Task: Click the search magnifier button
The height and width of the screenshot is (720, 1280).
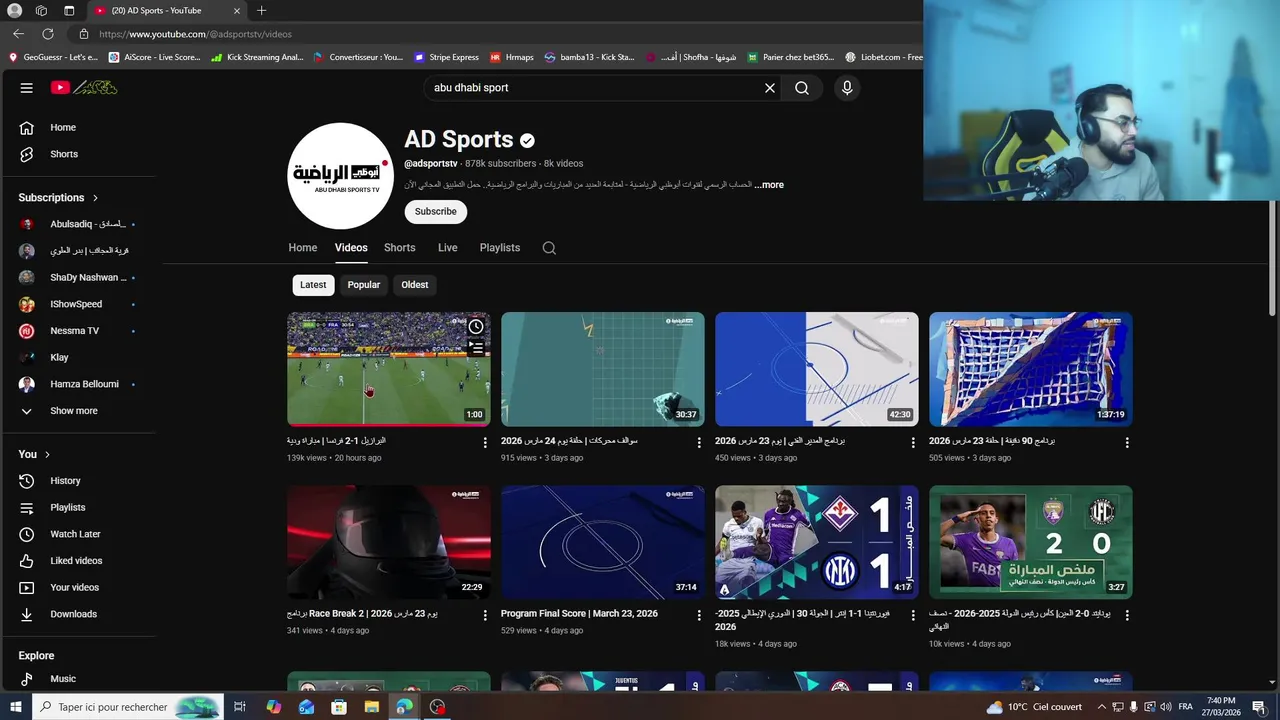Action: 802,88
